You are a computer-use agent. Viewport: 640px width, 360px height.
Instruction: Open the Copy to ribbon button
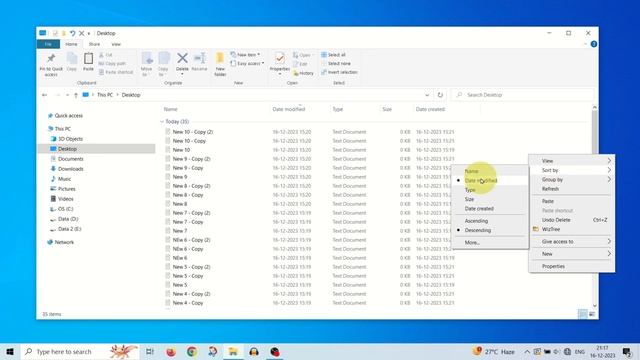164,64
